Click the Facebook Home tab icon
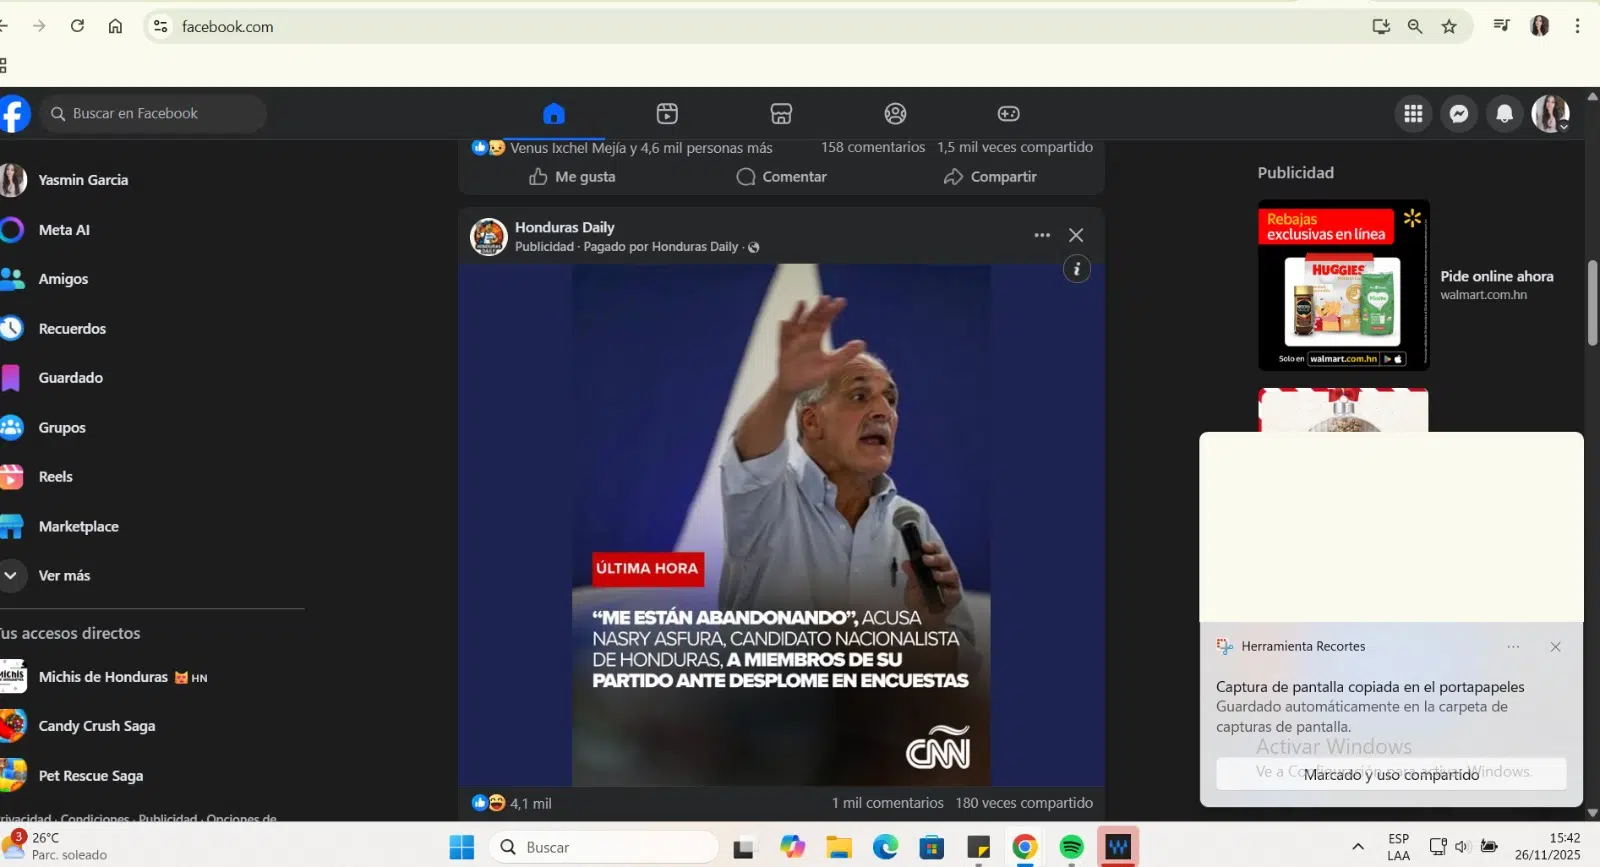Screen dimensions: 1600x867 tap(553, 114)
